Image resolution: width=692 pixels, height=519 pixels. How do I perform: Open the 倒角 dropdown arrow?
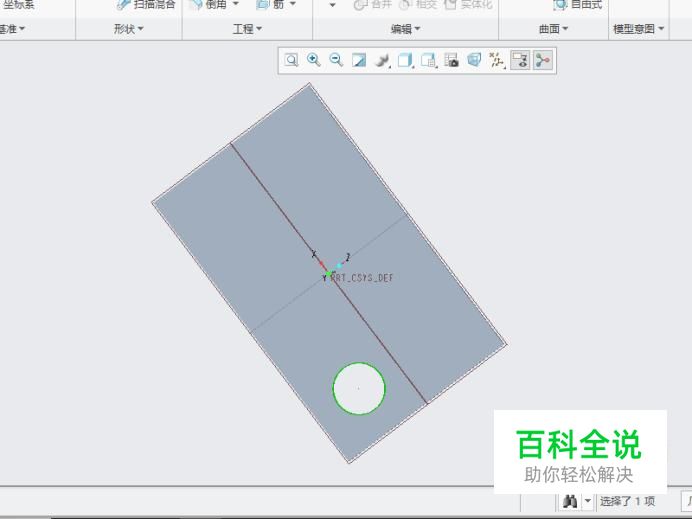(235, 4)
